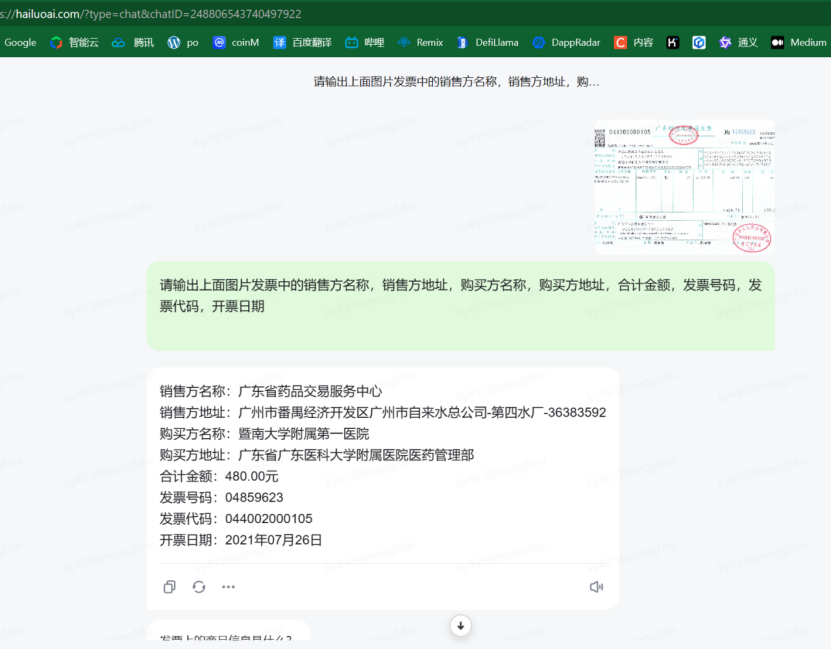Image resolution: width=831 pixels, height=650 pixels.
Task: Open the 通义 bookmark
Action: click(x=738, y=42)
